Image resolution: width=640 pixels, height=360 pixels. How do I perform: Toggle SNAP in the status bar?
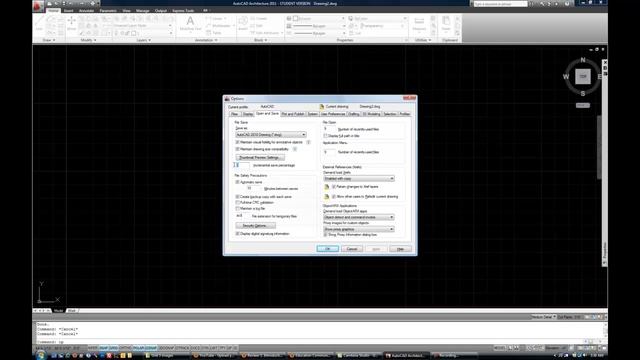[104, 348]
